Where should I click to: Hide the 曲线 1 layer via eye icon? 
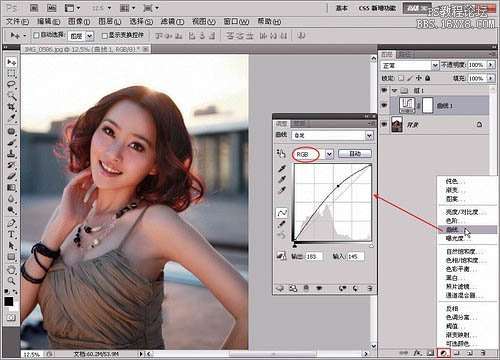click(384, 105)
